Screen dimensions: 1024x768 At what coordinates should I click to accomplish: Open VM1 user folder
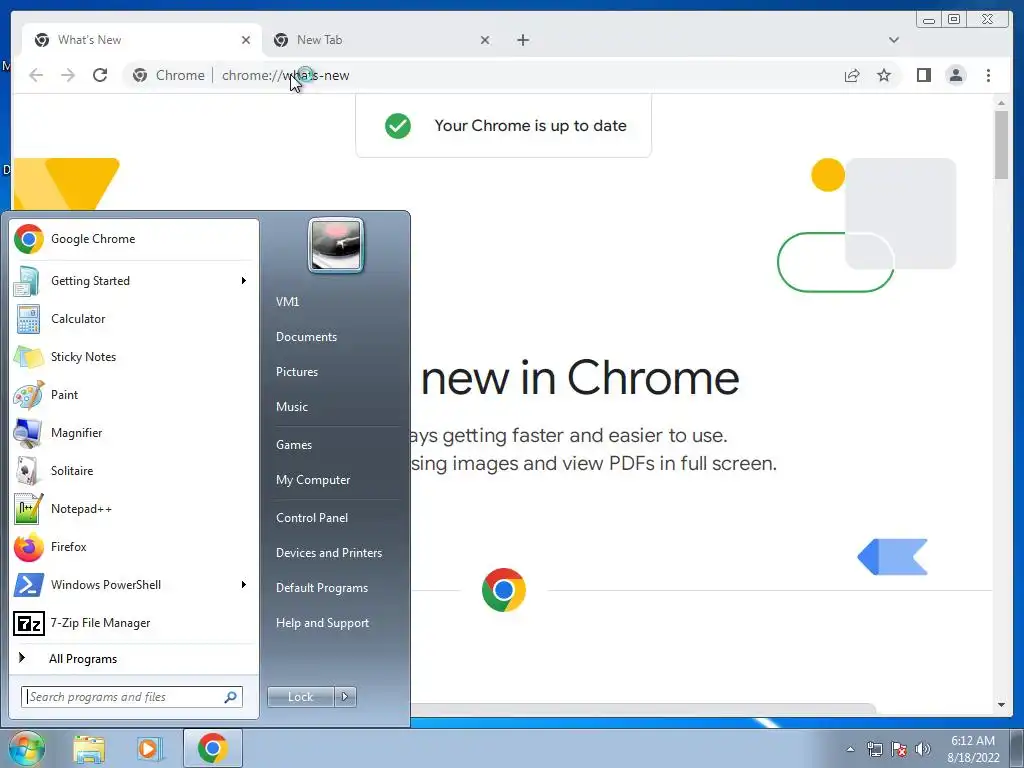pos(287,302)
